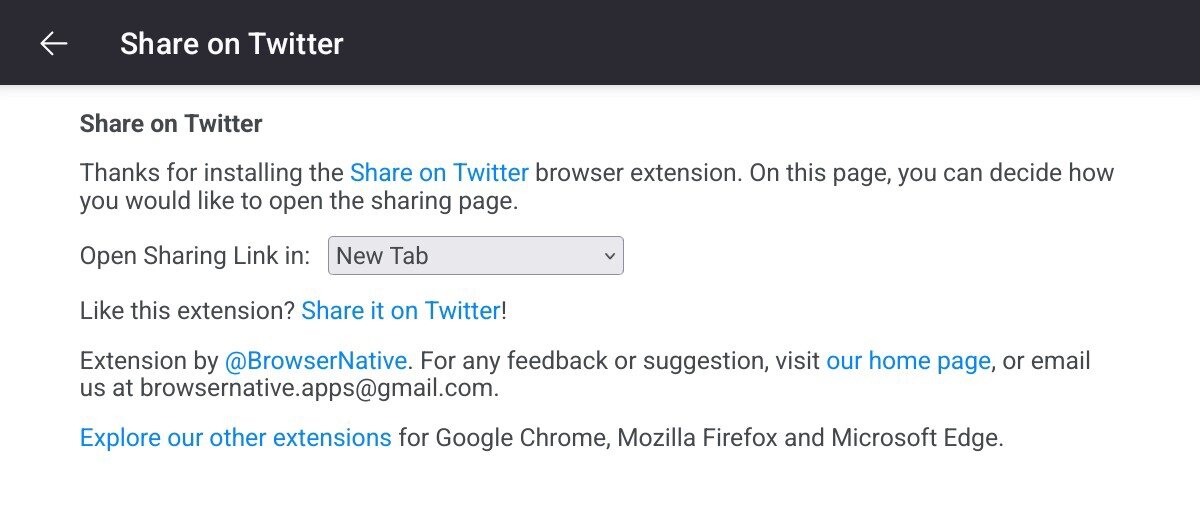Click the chevron on the New Tab selector
This screenshot has height=506, width=1200.
tap(609, 256)
